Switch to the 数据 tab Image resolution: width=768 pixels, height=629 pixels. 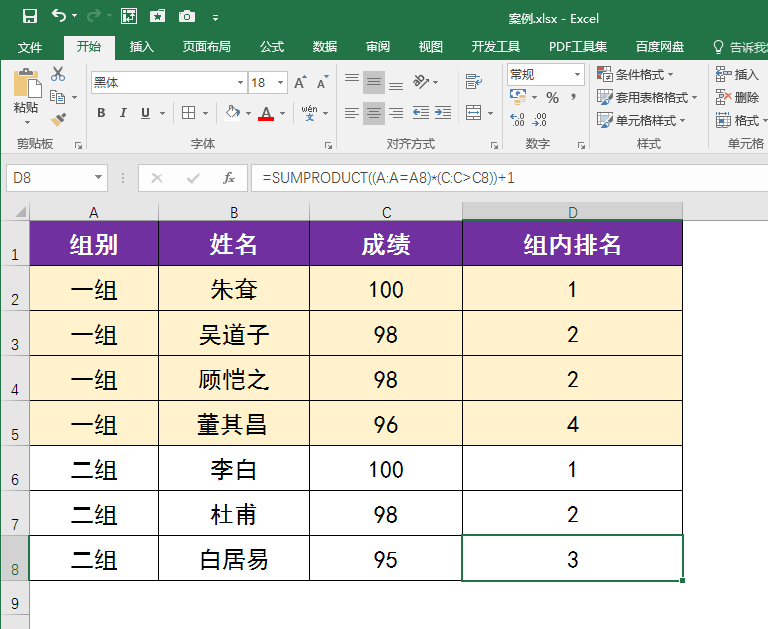pyautogui.click(x=325, y=47)
